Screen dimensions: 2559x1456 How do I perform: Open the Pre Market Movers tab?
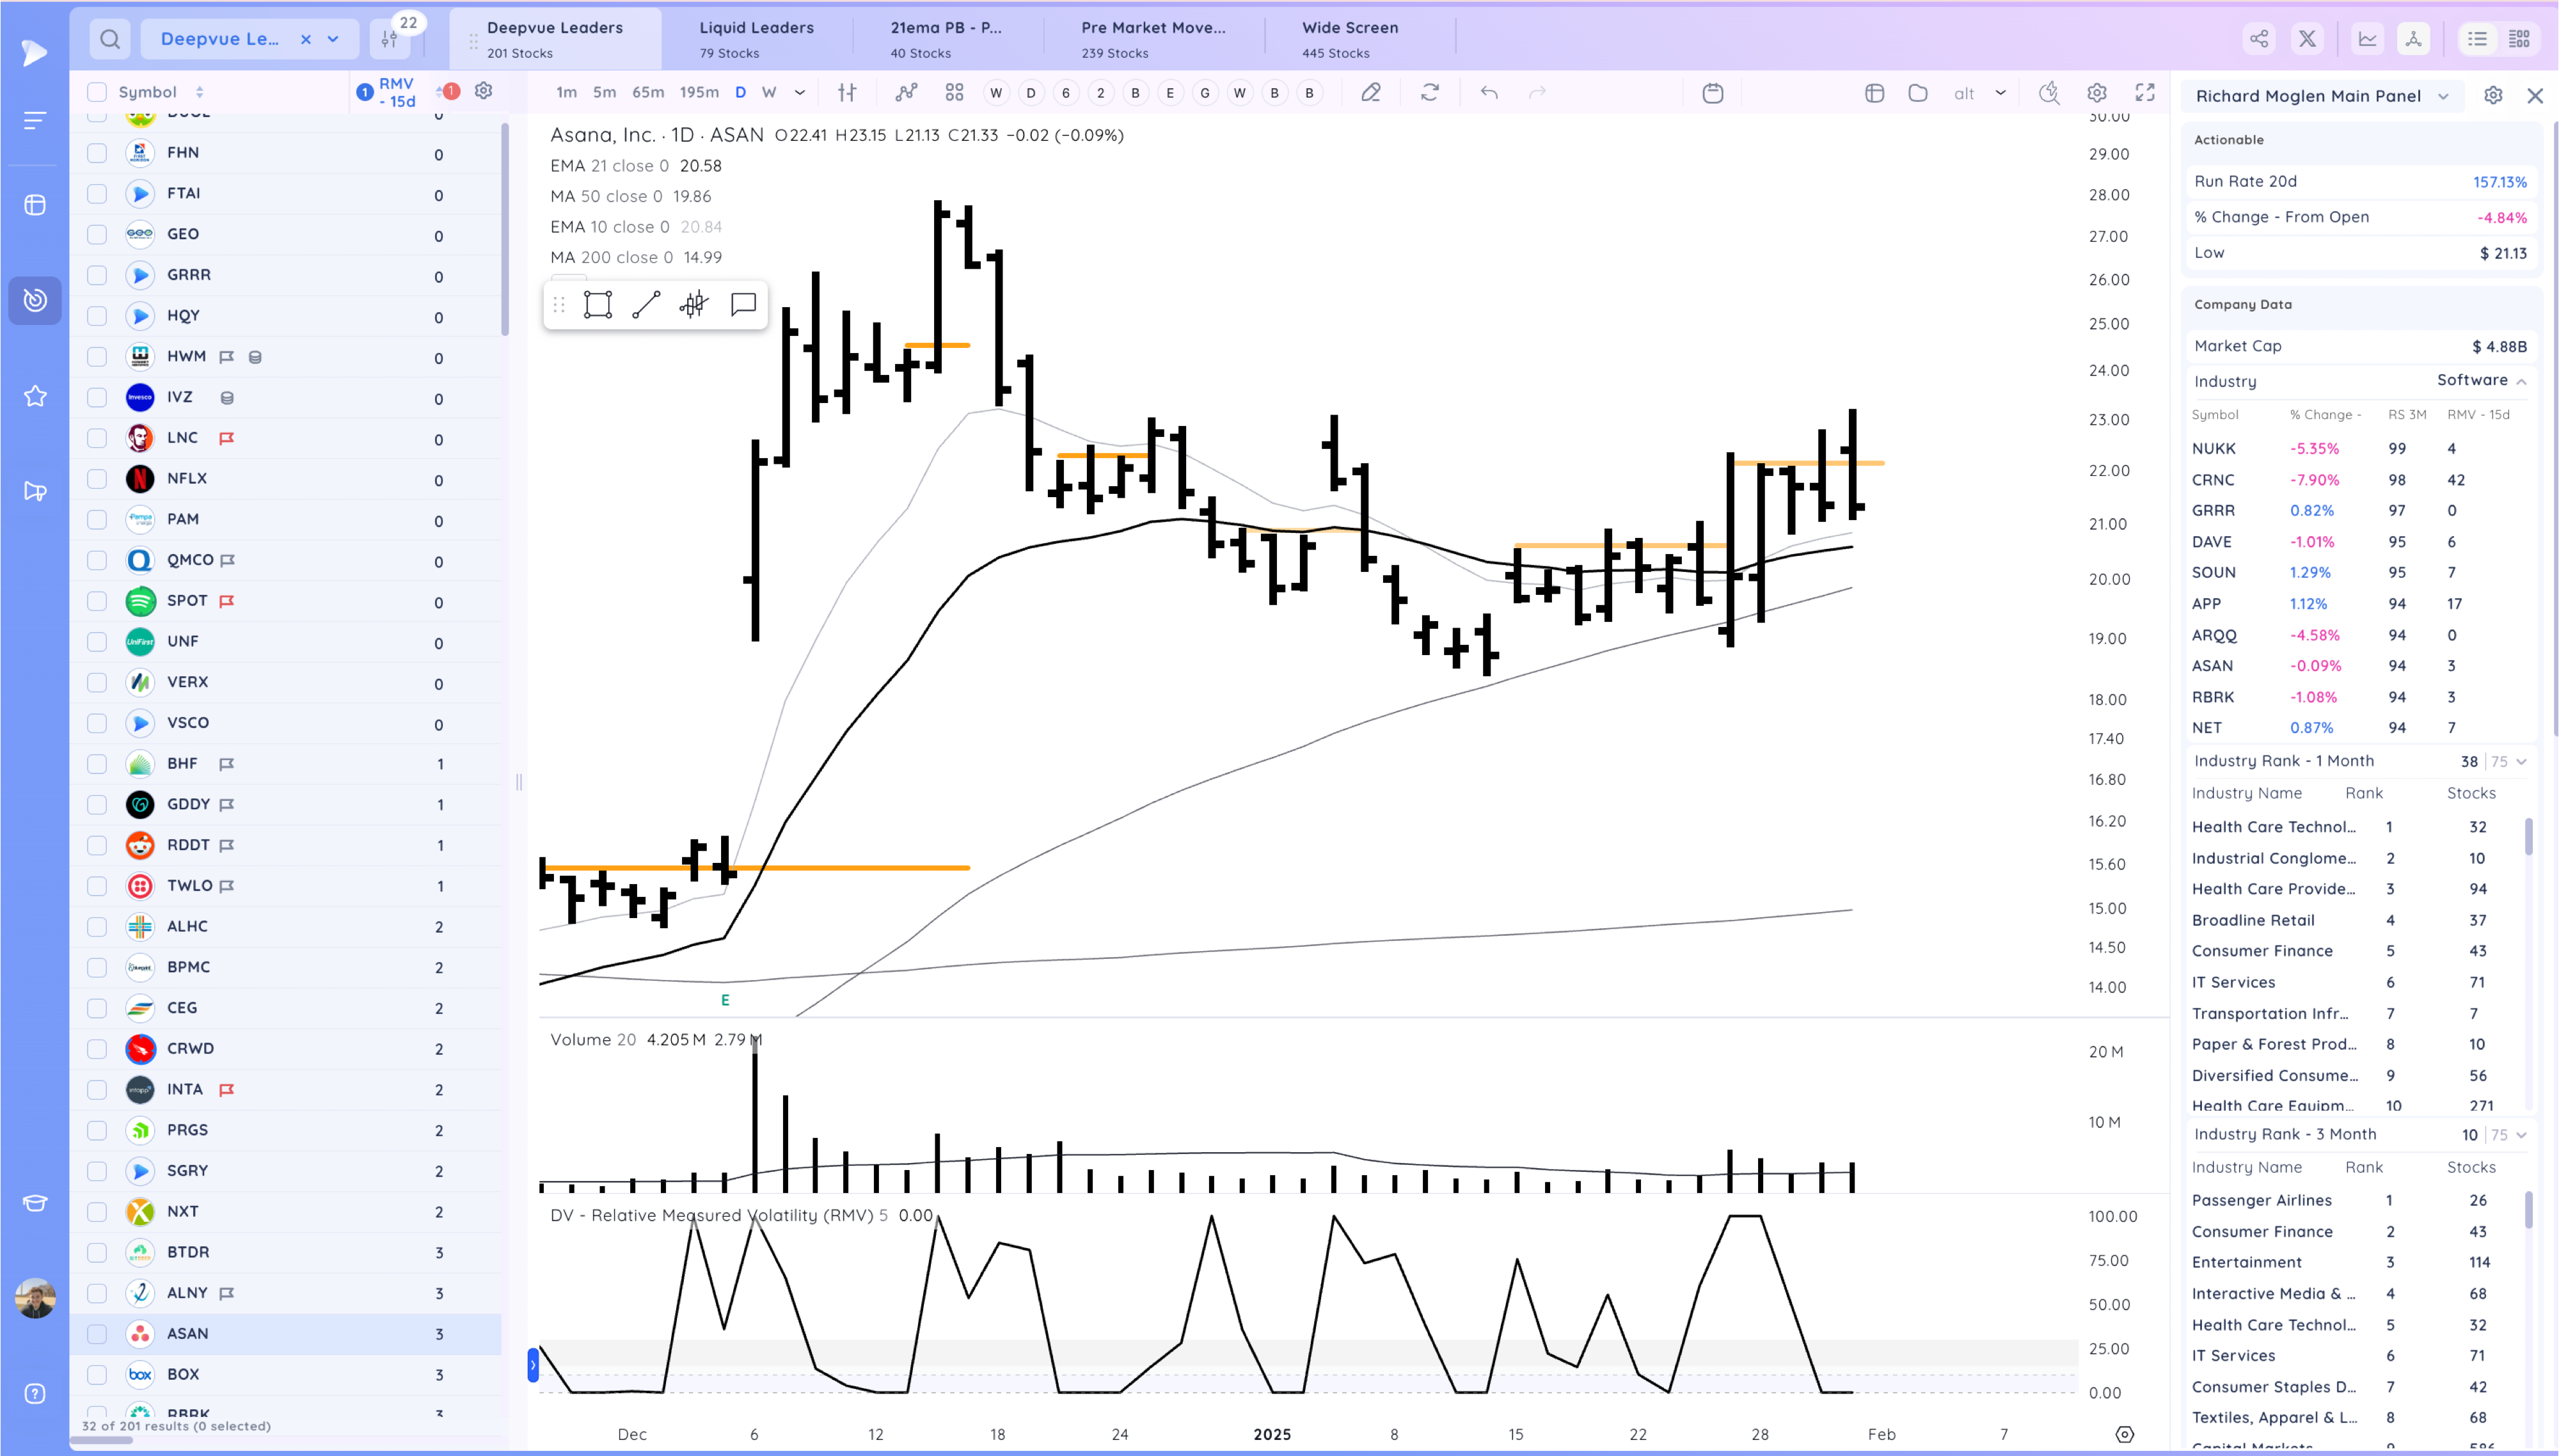pyautogui.click(x=1152, y=39)
